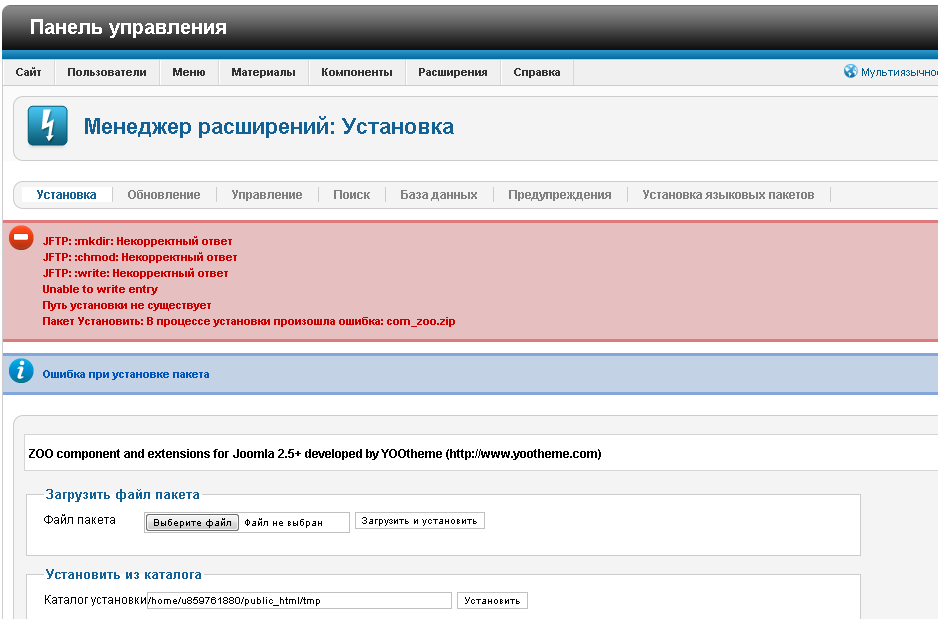Open the Пользователи menu
938x619 pixels.
click(106, 72)
